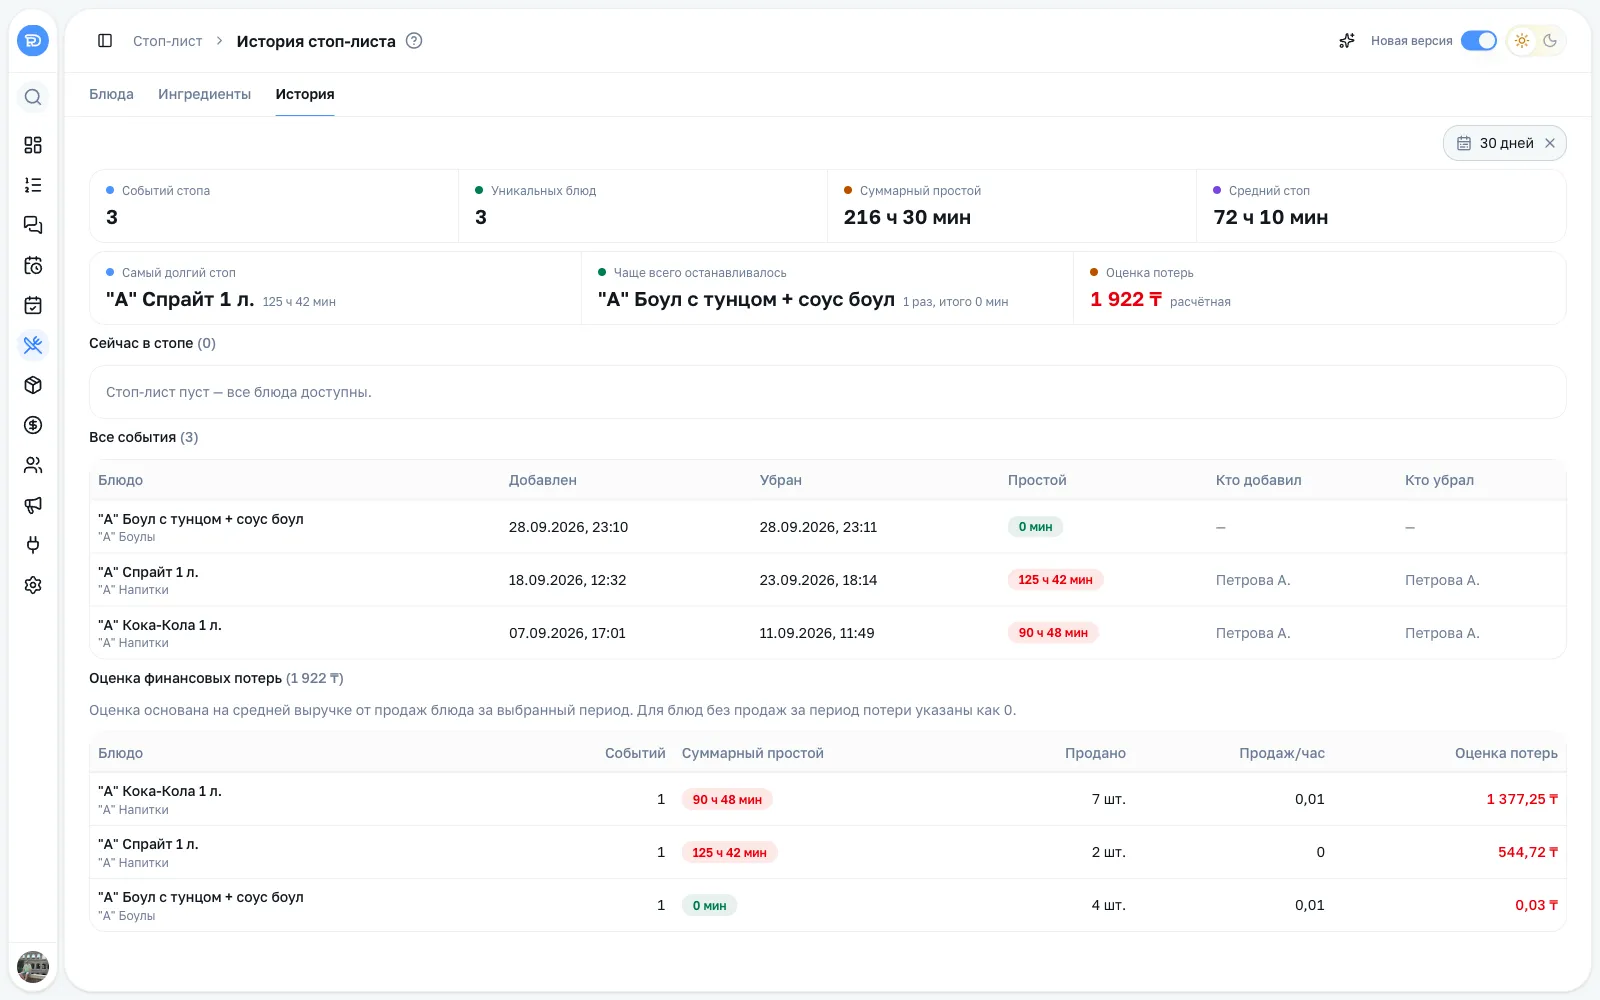This screenshot has width=1600, height=1000.
Task: Switch to dark theme moon icon
Action: (x=1550, y=41)
